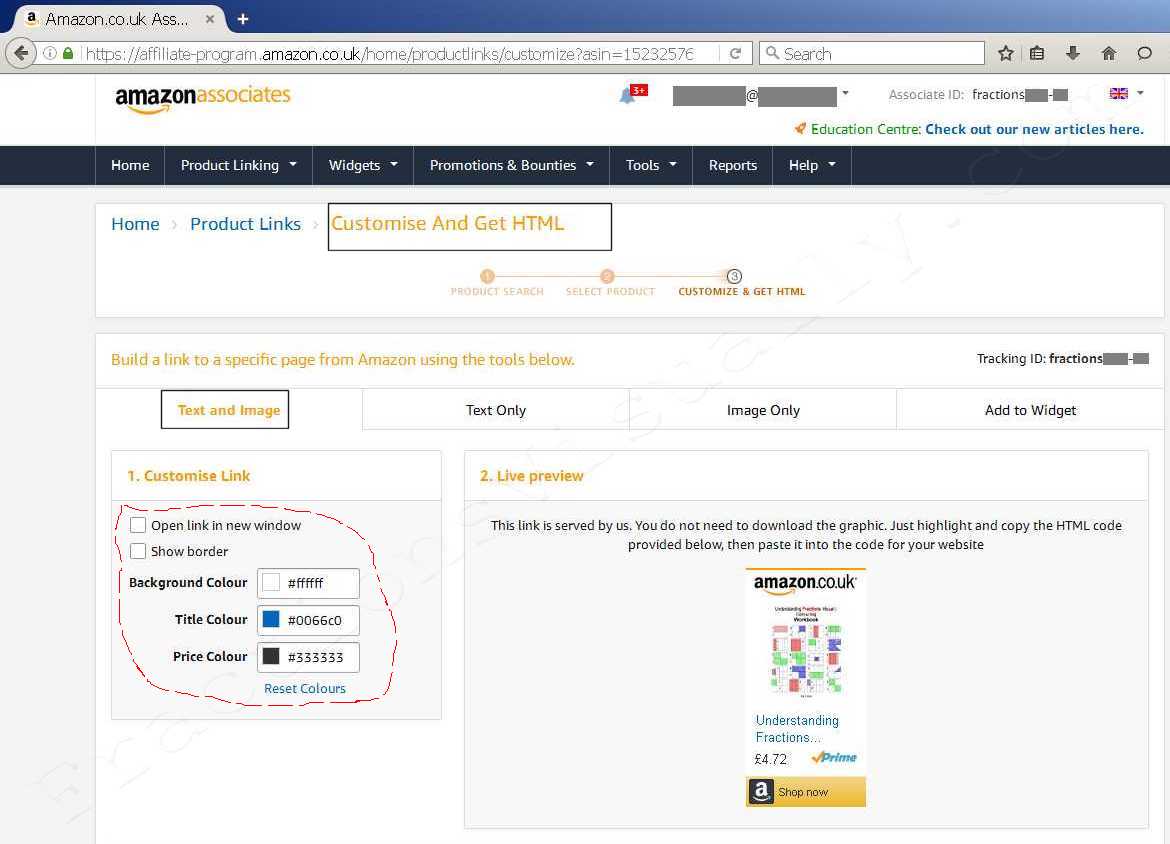Go to browser home page icon
Image resolution: width=1170 pixels, height=844 pixels.
tap(1109, 54)
